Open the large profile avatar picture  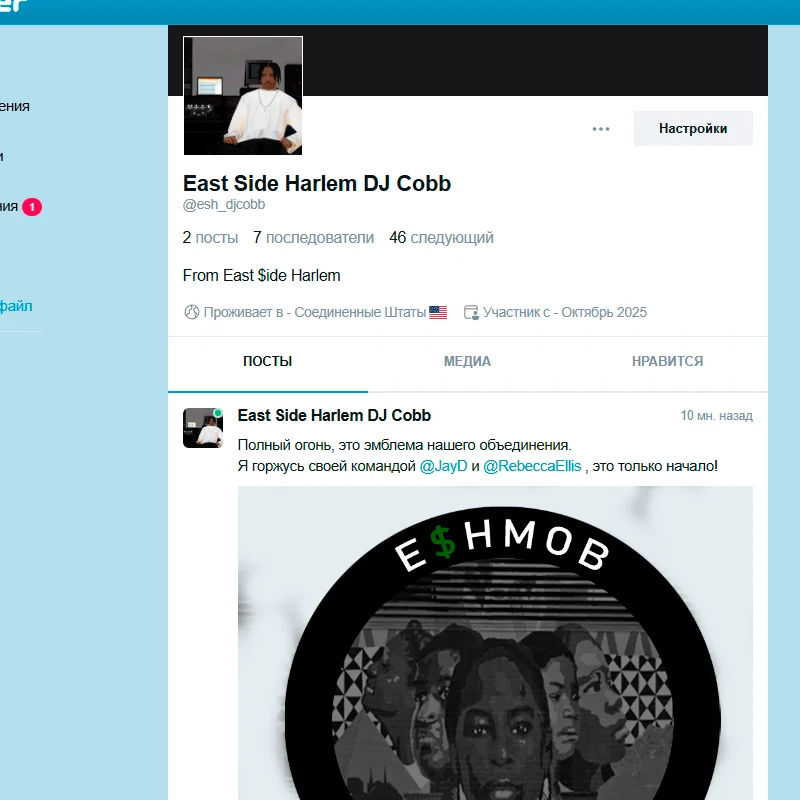[x=243, y=95]
